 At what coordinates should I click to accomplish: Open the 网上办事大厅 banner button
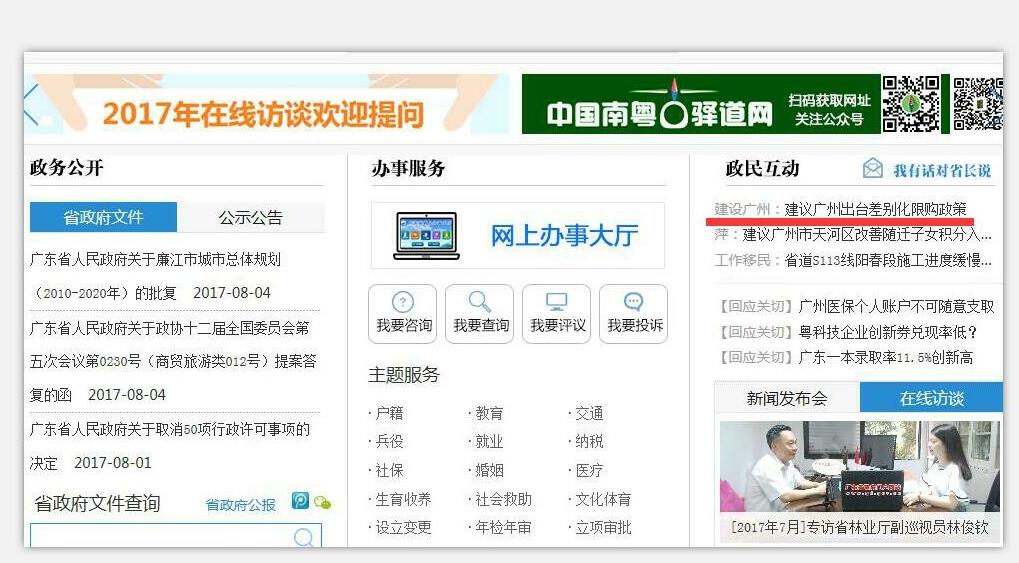pos(517,236)
